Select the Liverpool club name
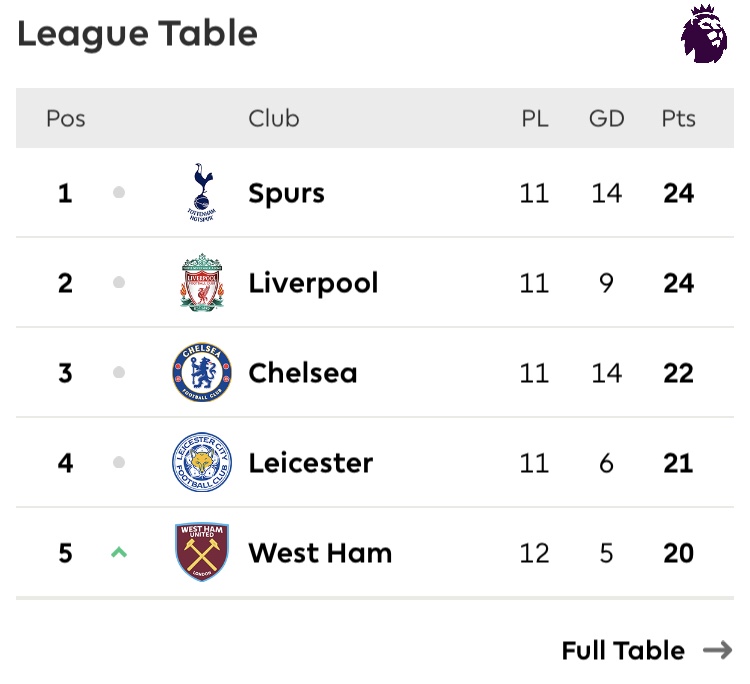The width and height of the screenshot is (750, 684). click(x=313, y=283)
